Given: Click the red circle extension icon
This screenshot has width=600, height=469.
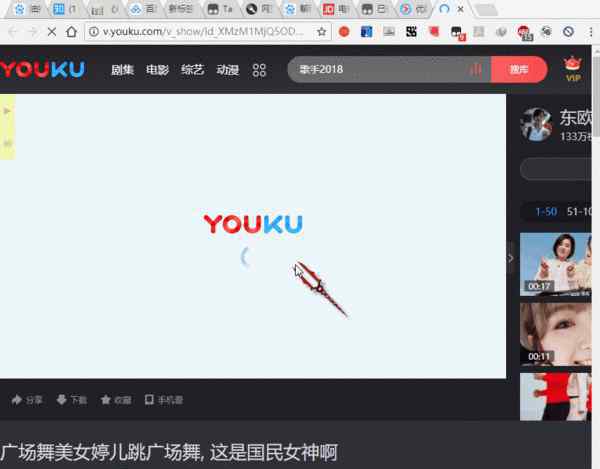Looking at the screenshot, I should (344, 32).
